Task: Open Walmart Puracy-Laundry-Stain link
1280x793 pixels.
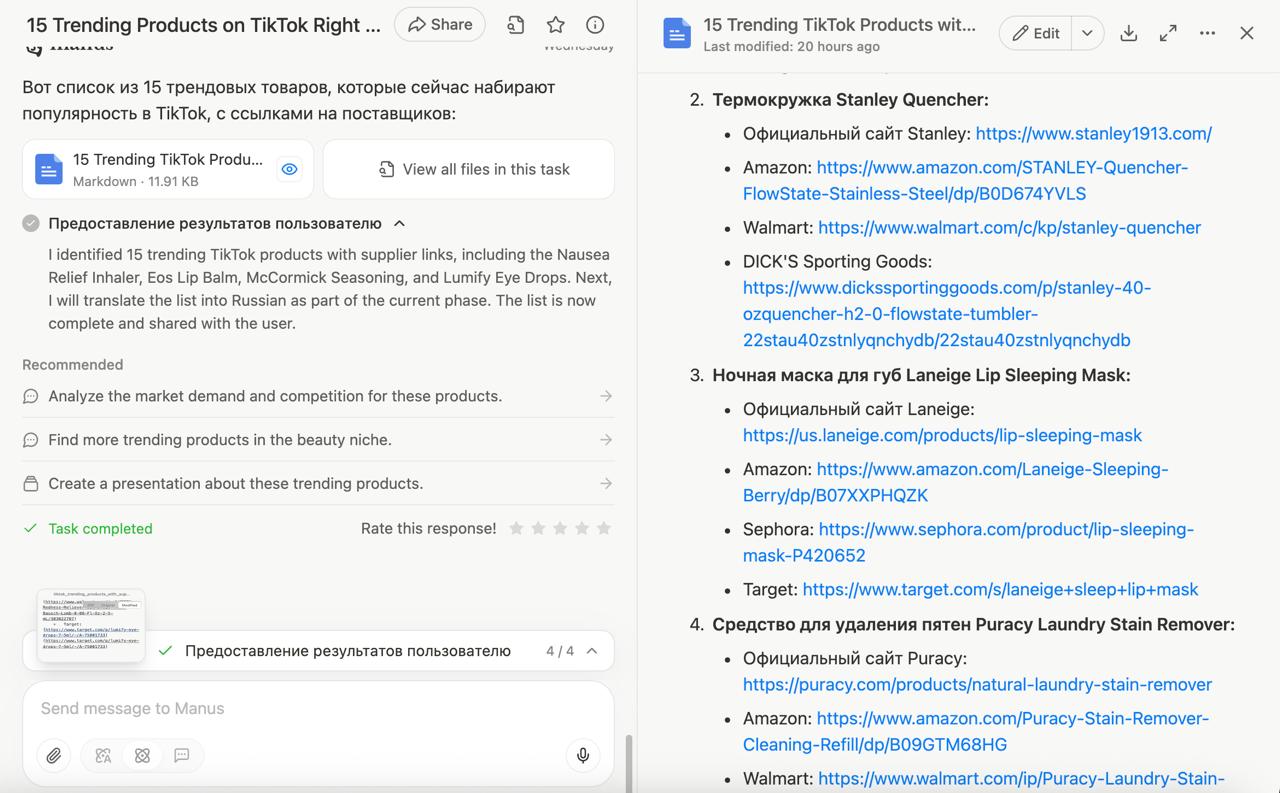Action: tap(1021, 779)
